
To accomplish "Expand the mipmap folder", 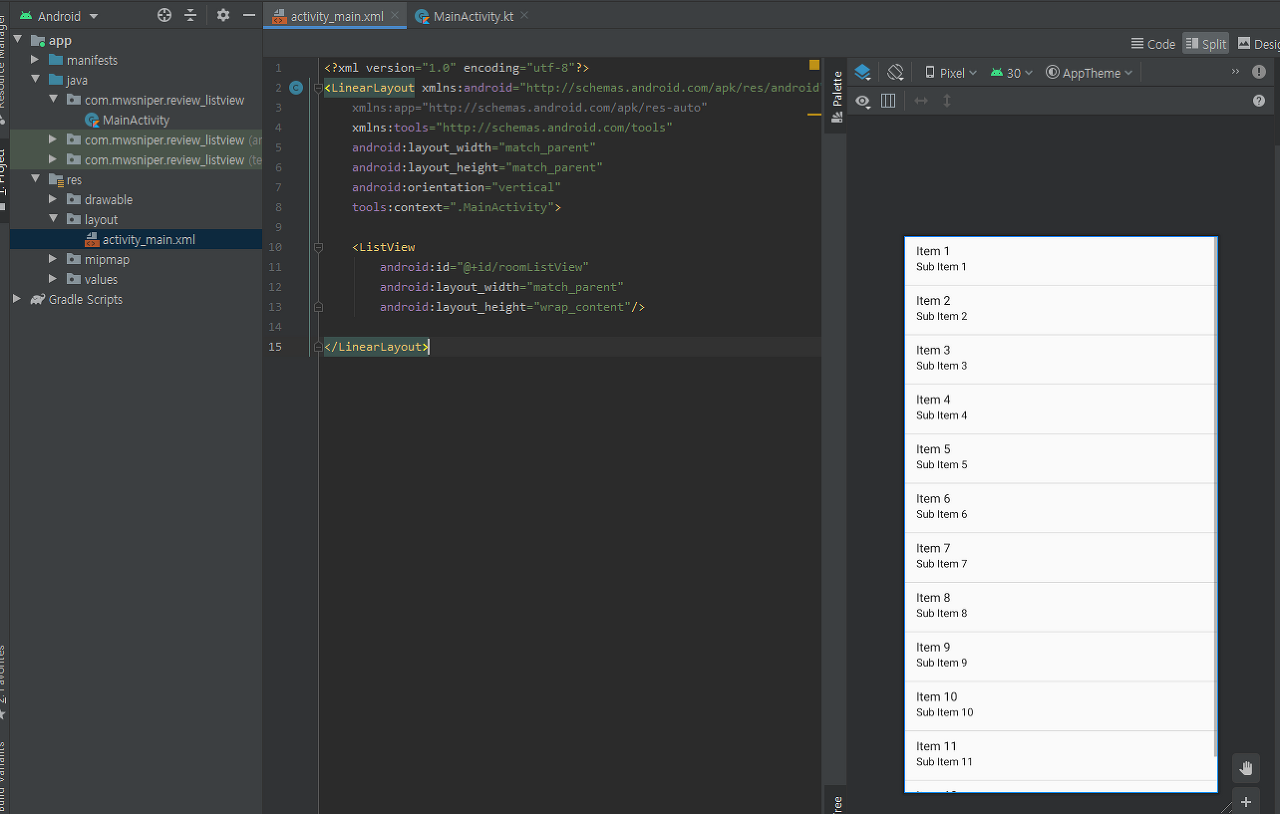I will point(53,259).
